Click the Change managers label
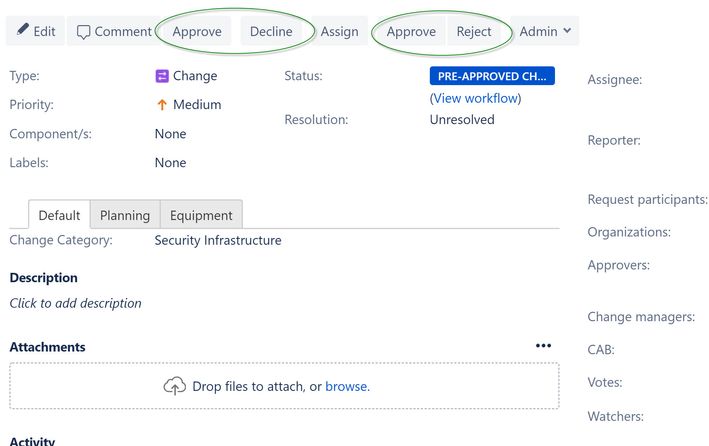The height and width of the screenshot is (446, 709). (641, 317)
